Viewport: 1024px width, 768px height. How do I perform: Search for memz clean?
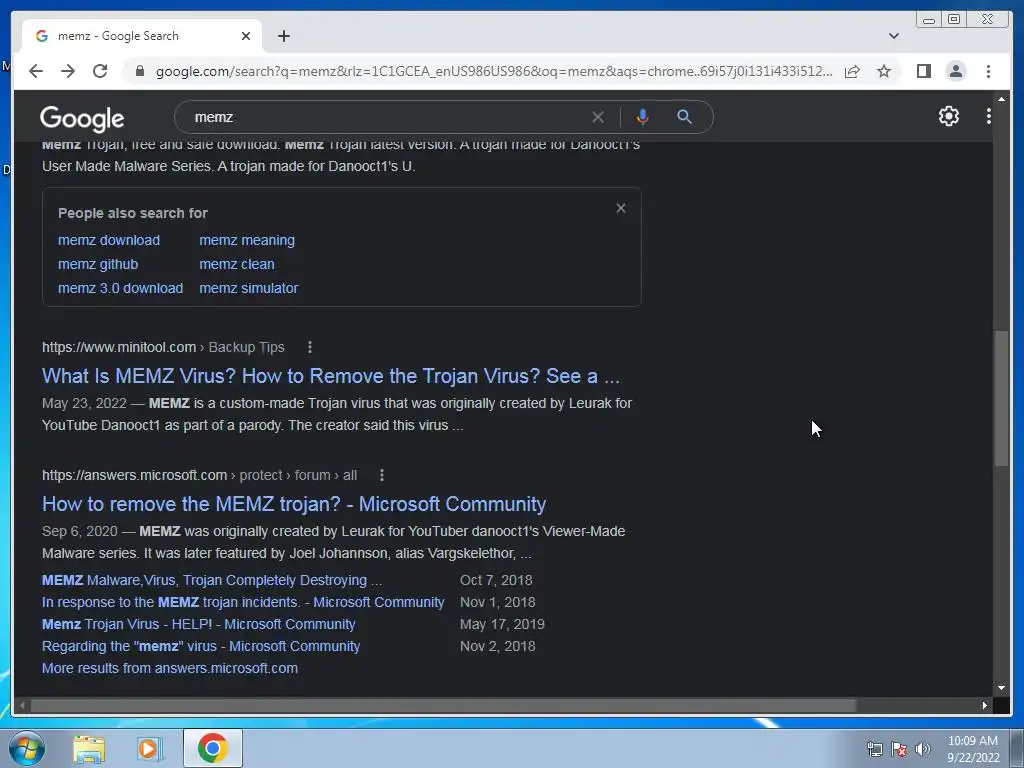point(237,264)
